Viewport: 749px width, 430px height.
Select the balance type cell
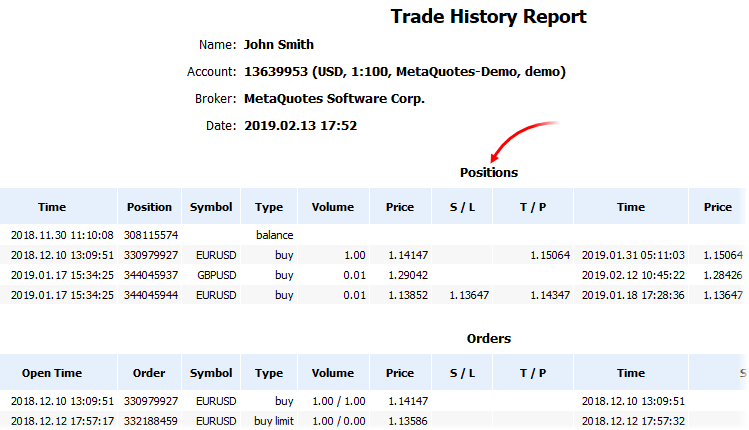click(275, 235)
